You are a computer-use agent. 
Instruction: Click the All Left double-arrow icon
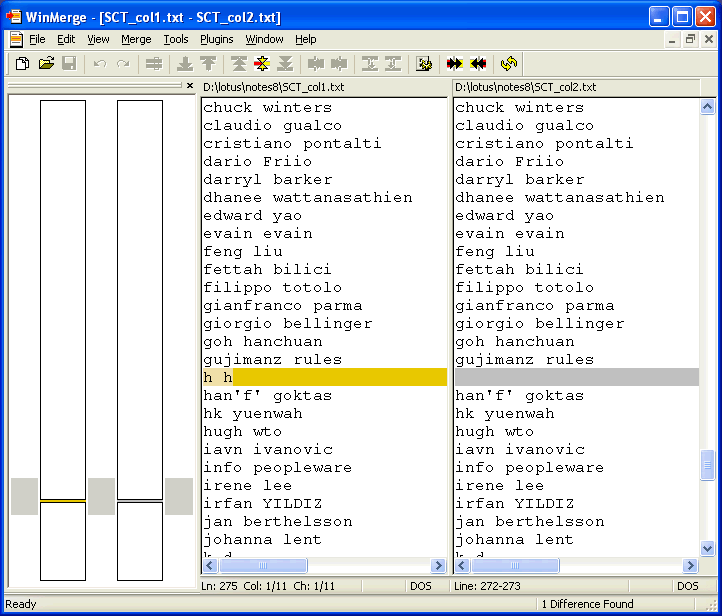click(478, 64)
